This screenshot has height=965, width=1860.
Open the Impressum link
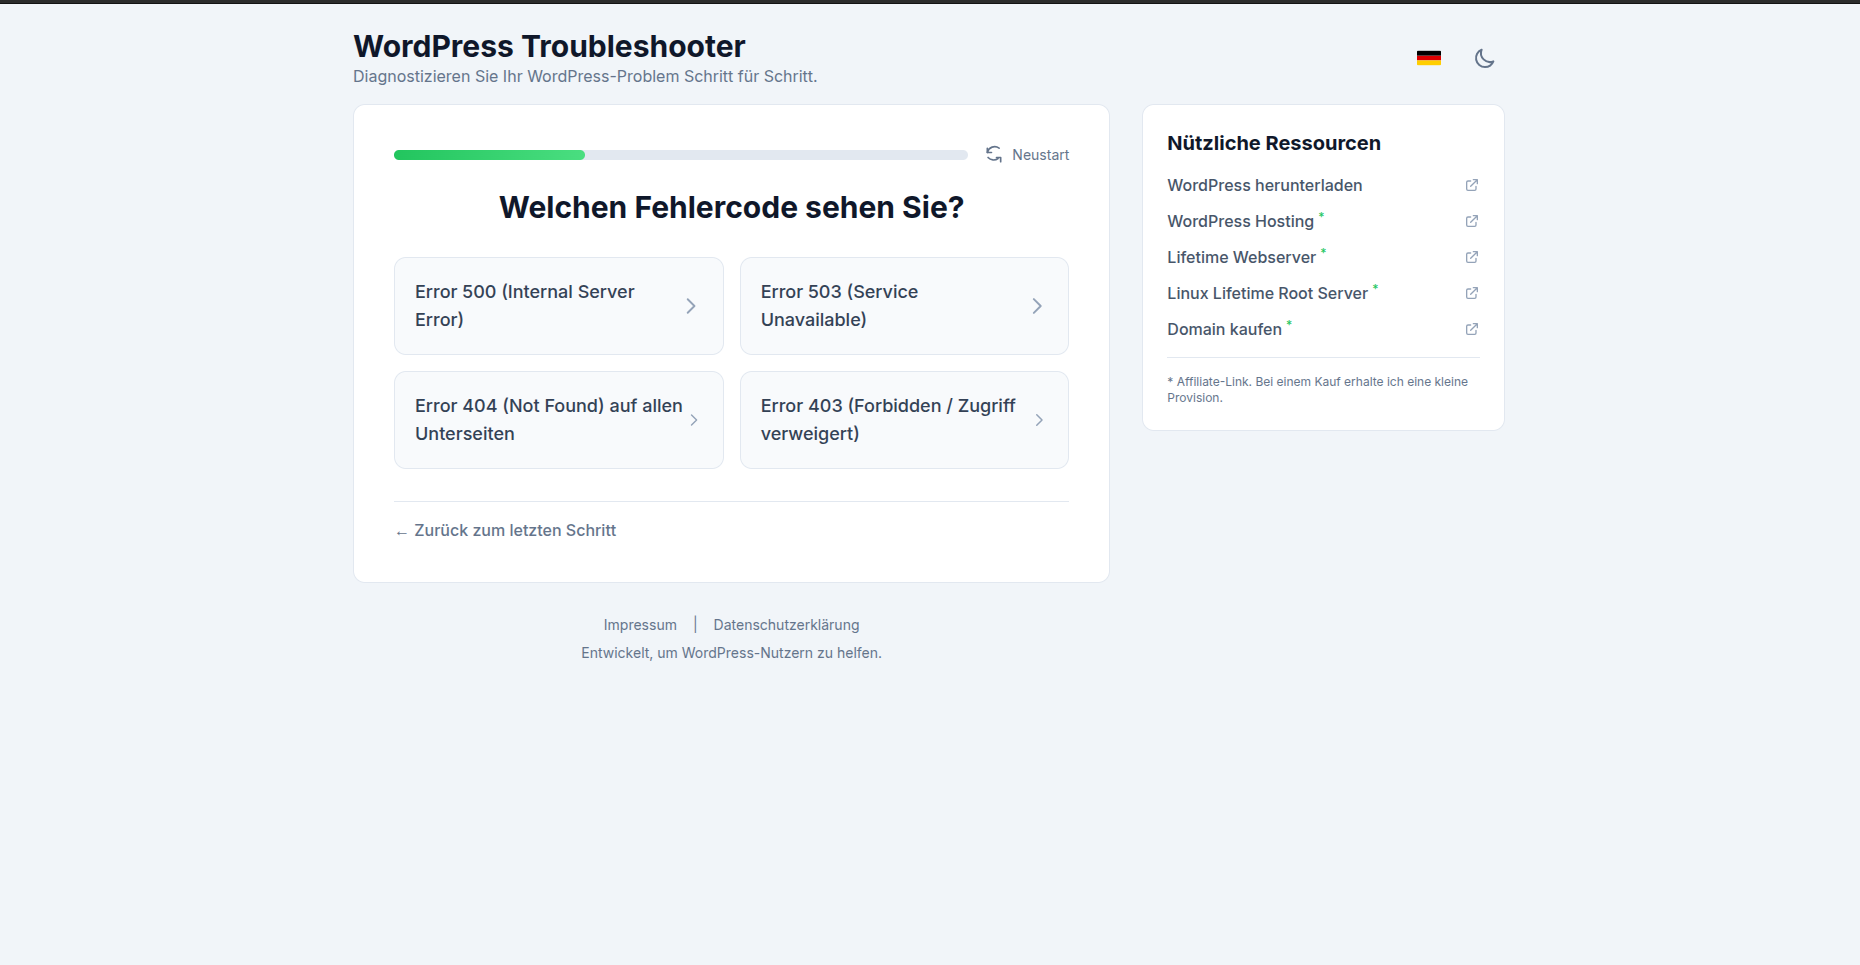click(639, 624)
